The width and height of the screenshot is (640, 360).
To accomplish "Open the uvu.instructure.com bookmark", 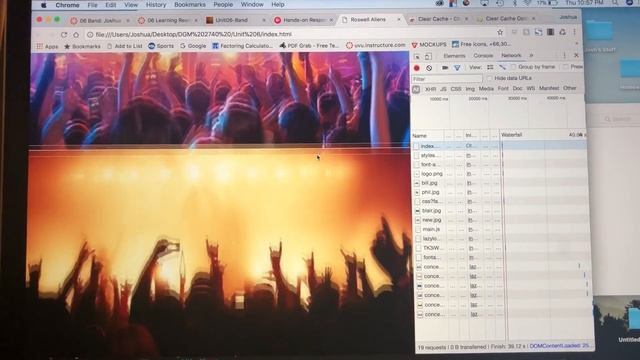I will coord(376,45).
